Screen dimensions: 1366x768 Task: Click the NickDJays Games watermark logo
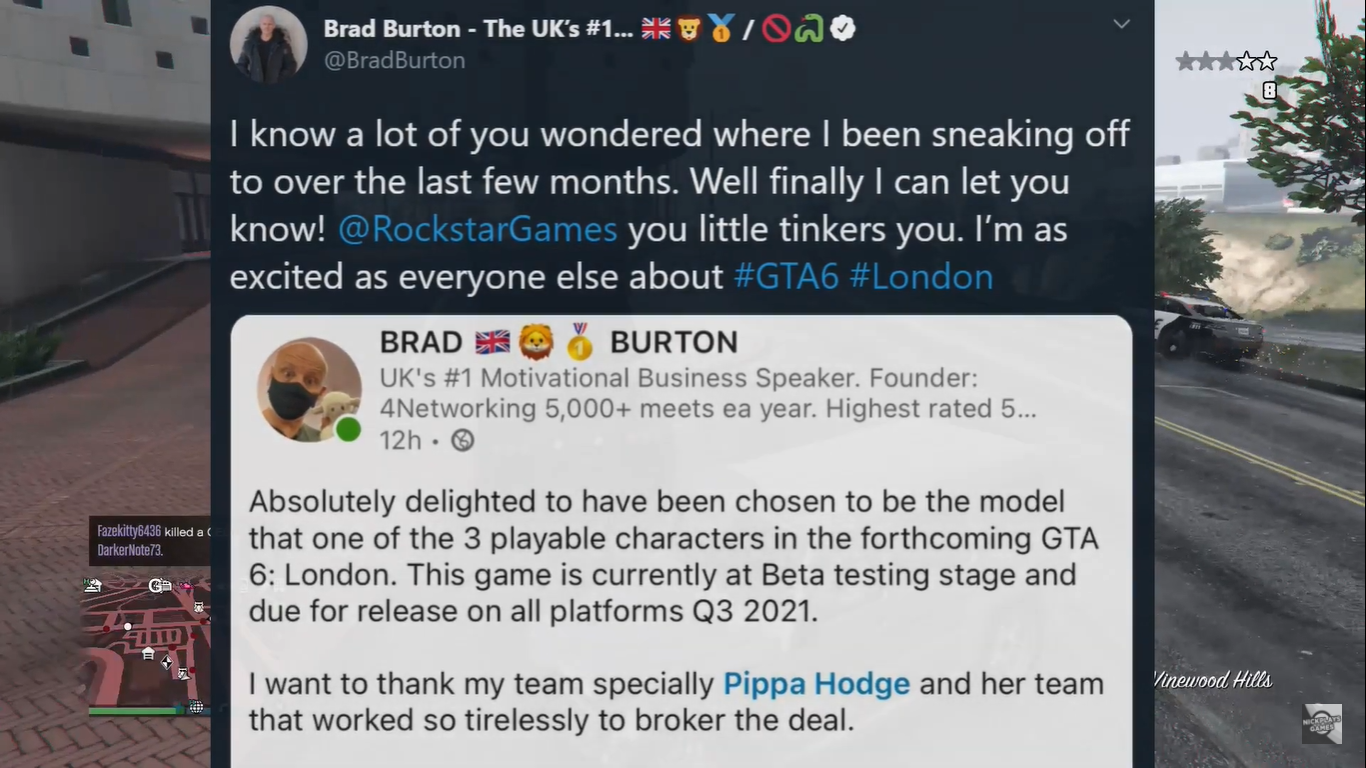coord(1321,722)
